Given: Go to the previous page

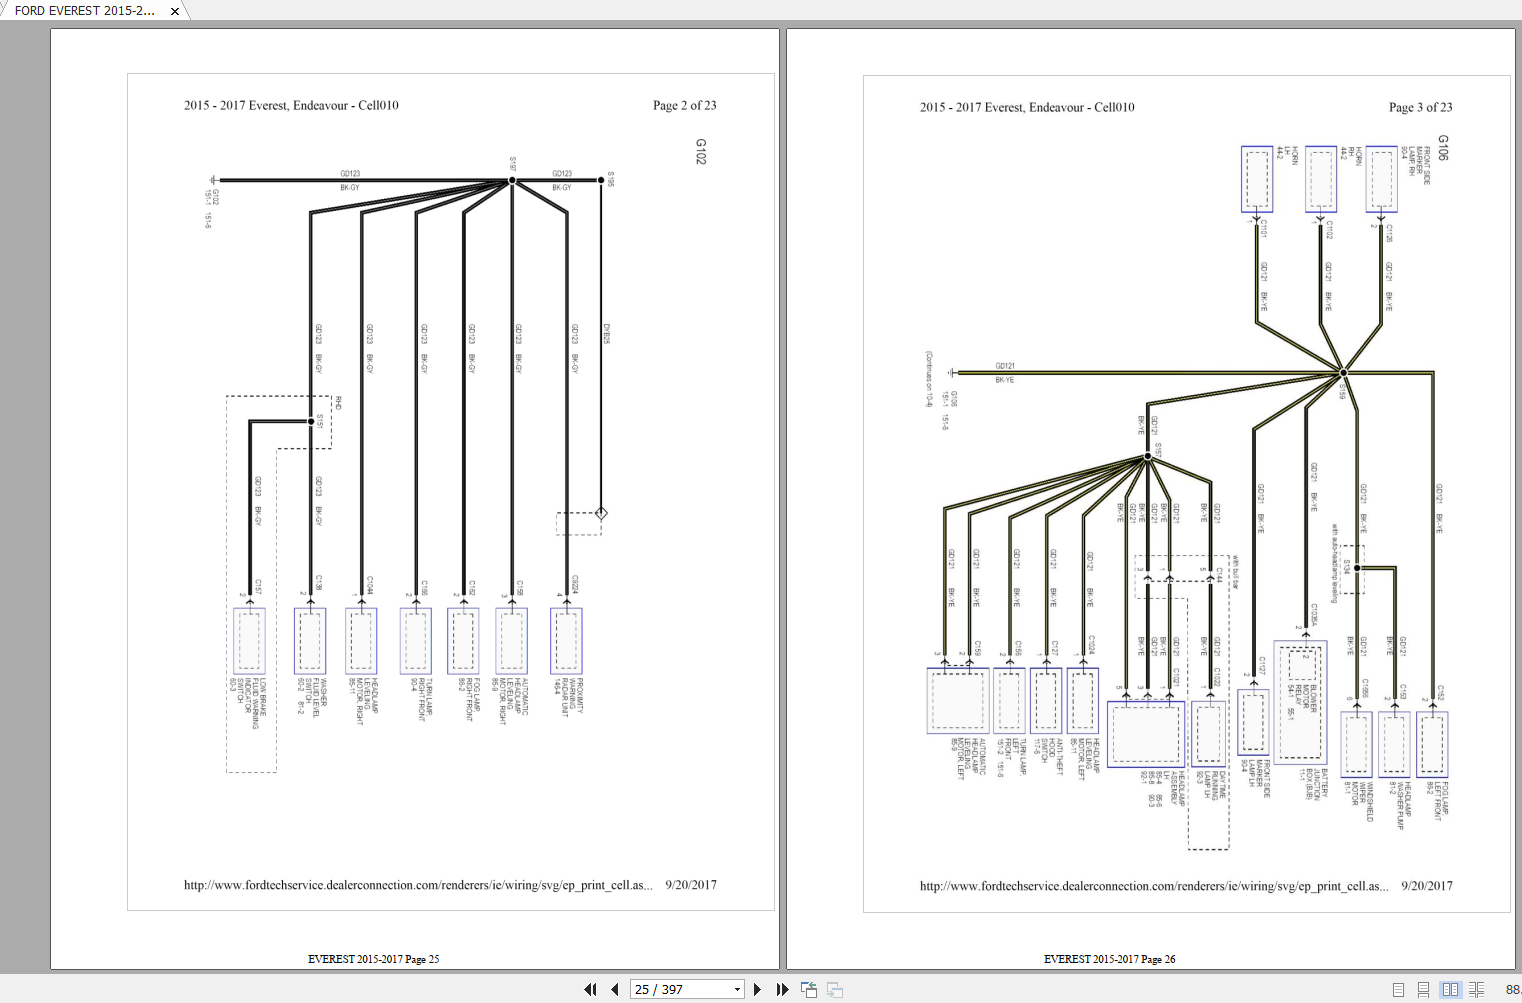Looking at the screenshot, I should 614,989.
